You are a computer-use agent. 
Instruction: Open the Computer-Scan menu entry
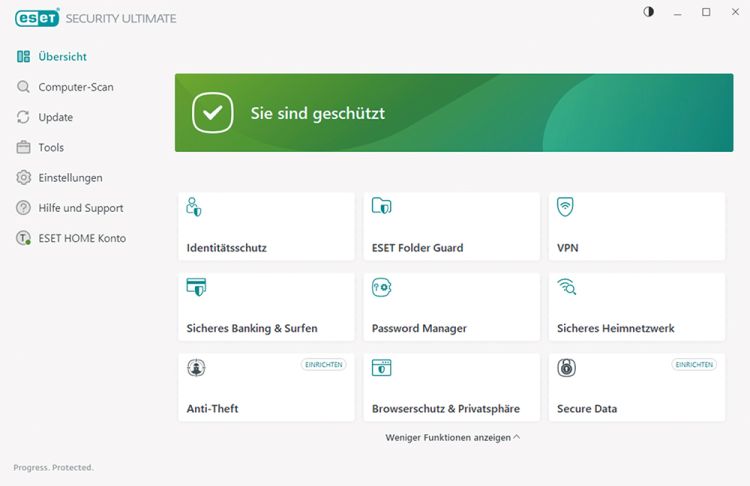click(x=76, y=87)
